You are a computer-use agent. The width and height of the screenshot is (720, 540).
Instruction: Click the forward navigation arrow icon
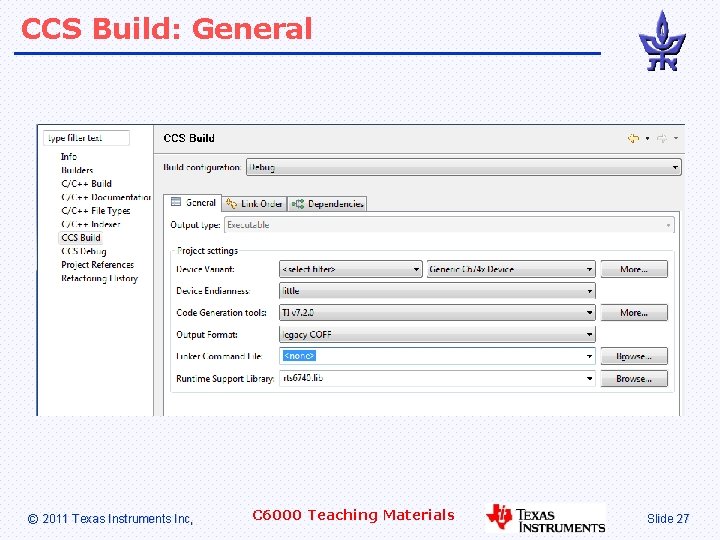[662, 138]
